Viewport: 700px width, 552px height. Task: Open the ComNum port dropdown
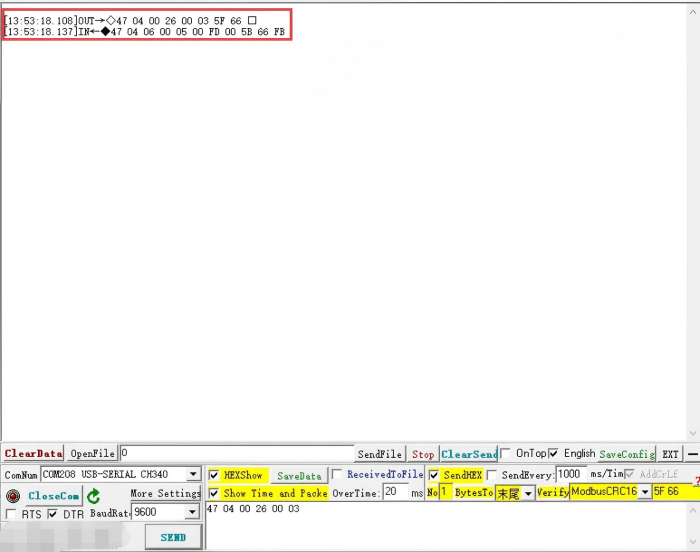pos(193,475)
